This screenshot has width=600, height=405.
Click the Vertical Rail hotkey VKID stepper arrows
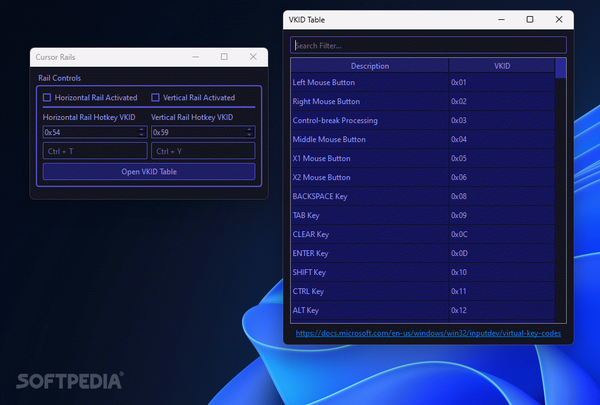[250, 132]
